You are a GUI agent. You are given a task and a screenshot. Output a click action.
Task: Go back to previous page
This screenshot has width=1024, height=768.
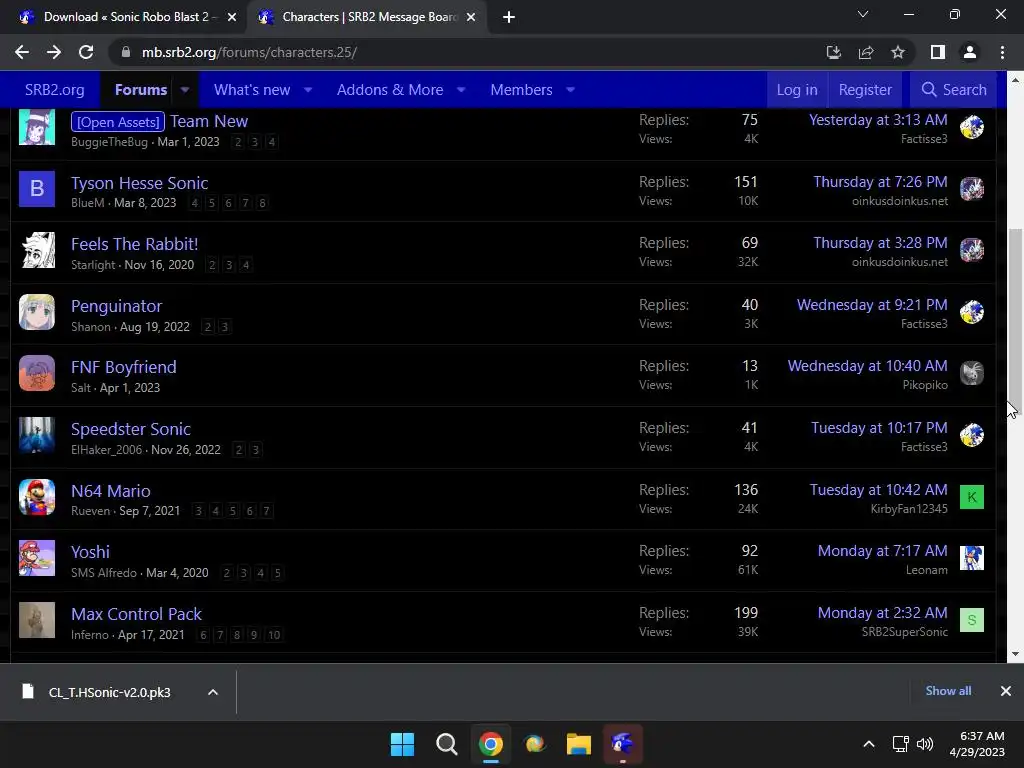coord(22,52)
